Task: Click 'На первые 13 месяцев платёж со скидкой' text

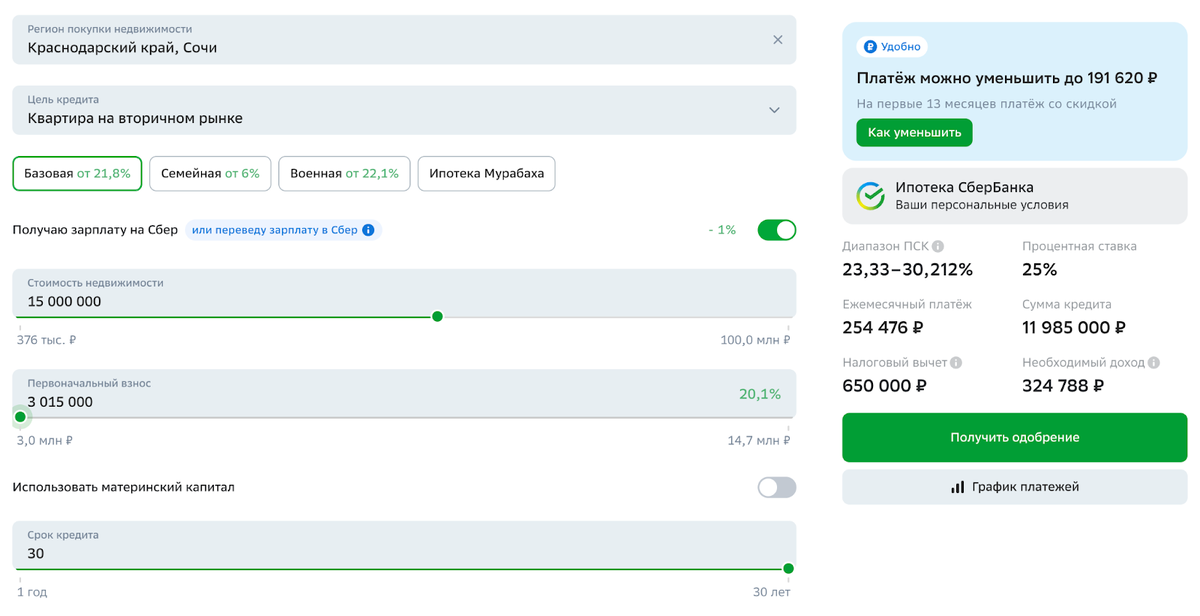Action: point(986,104)
